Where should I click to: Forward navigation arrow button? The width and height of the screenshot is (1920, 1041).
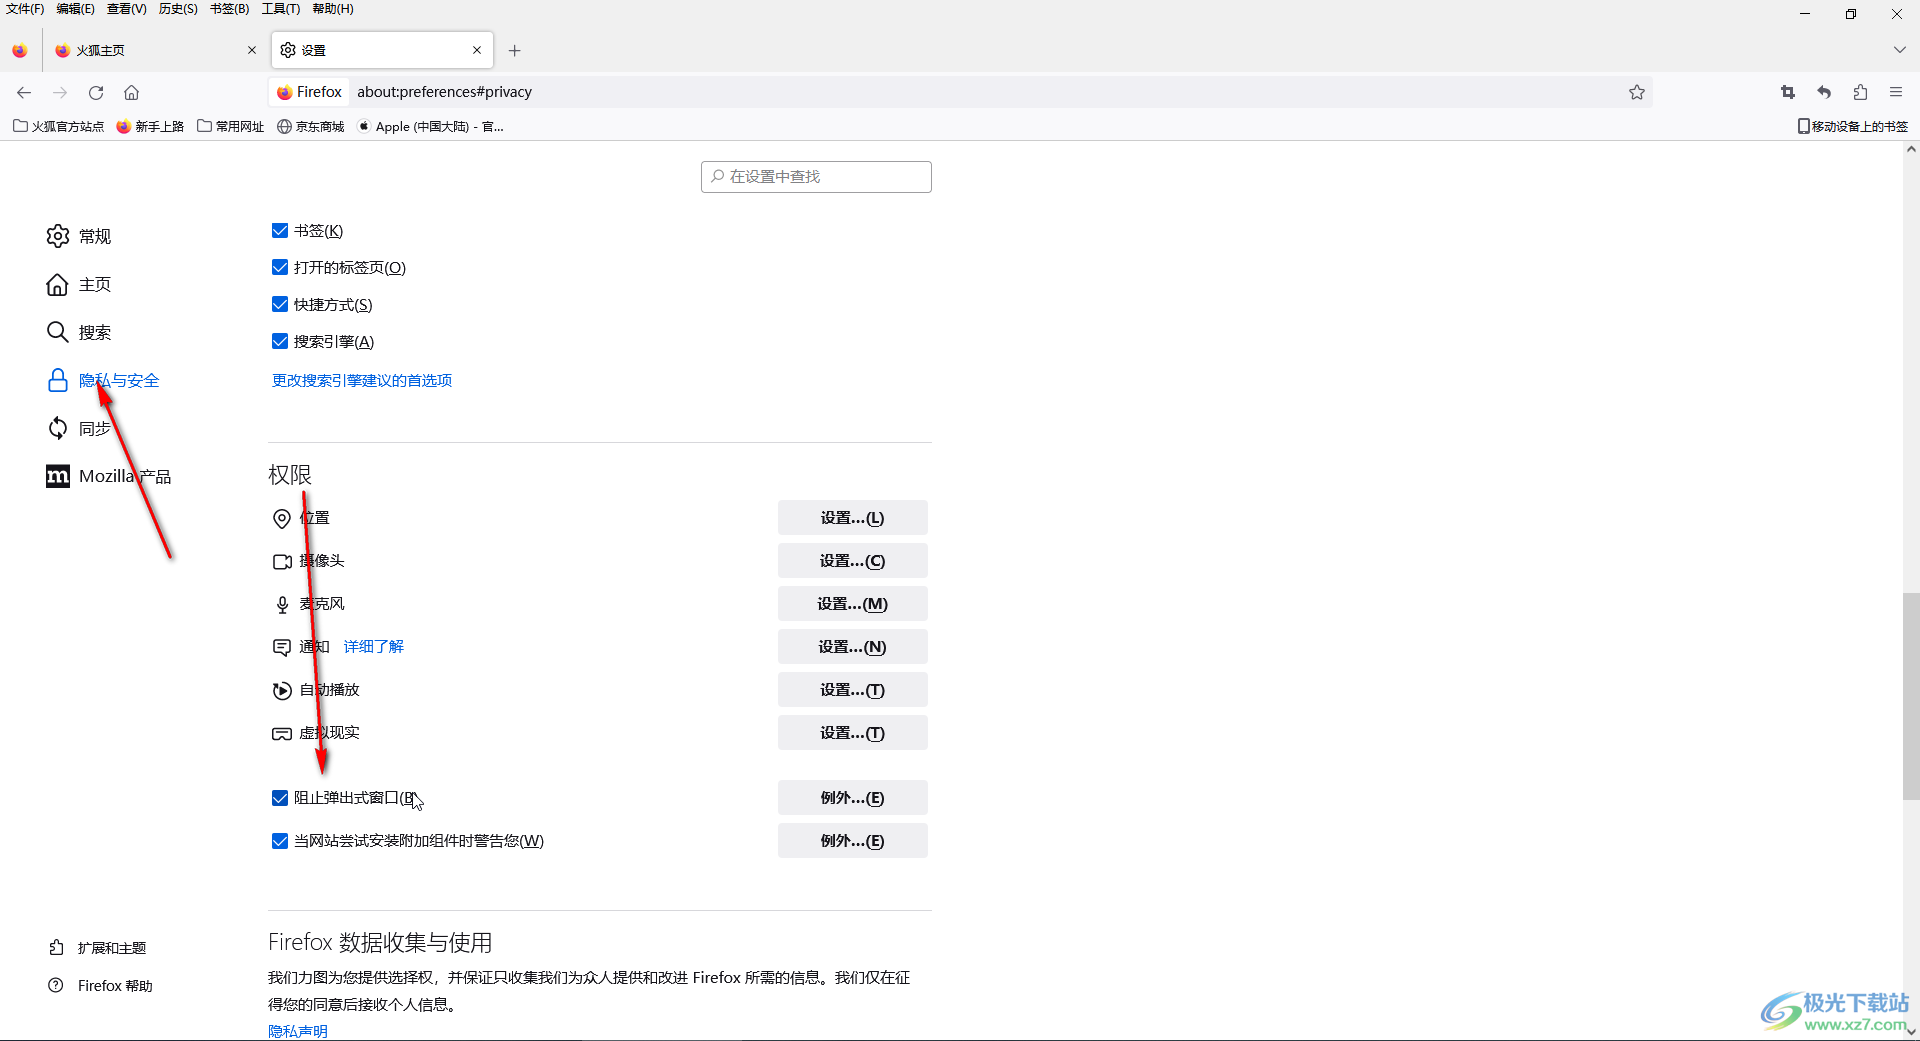point(60,92)
